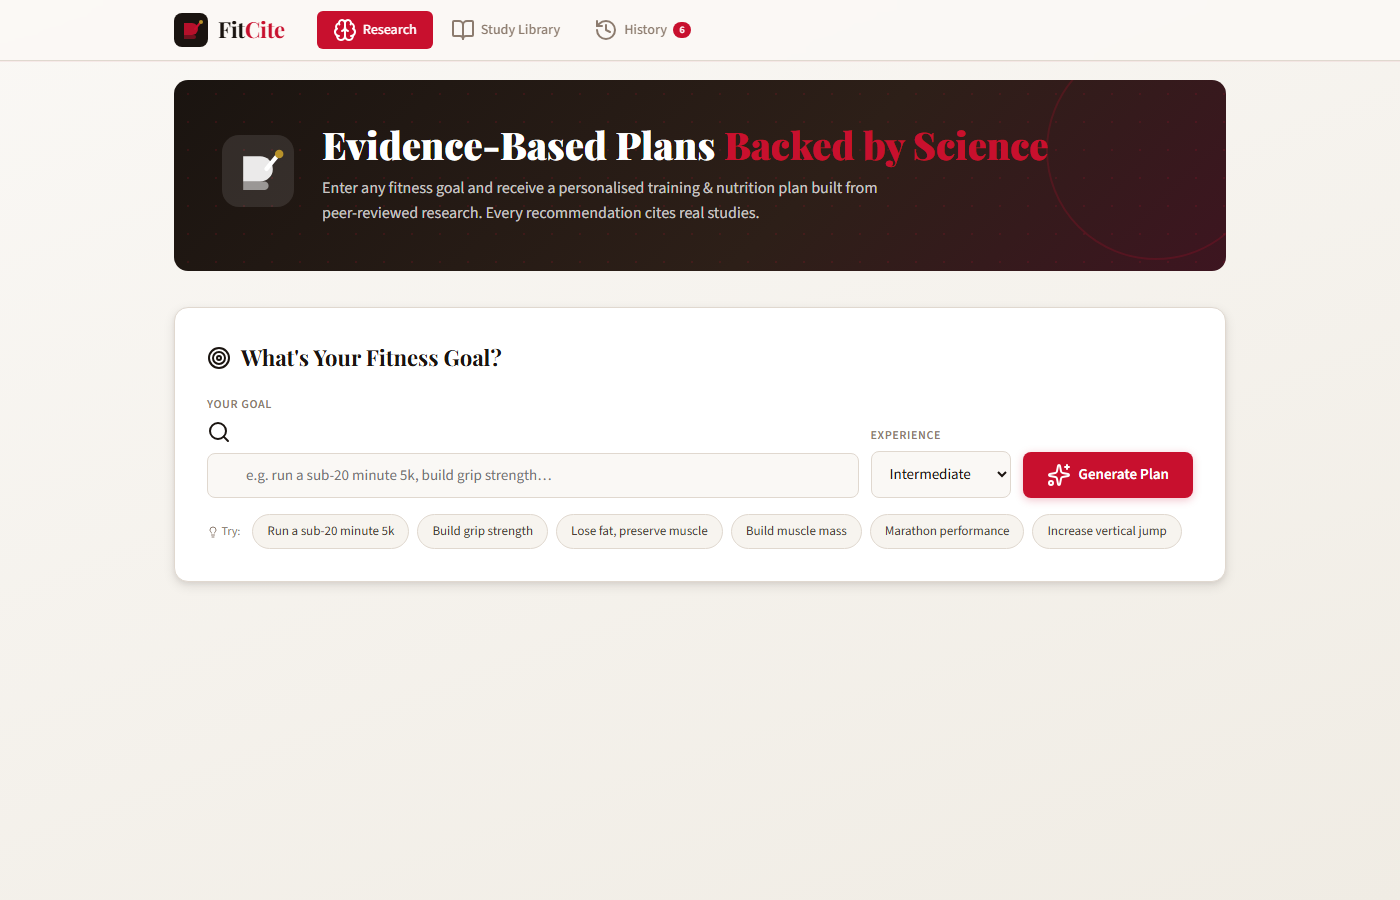Click the fitness goal text input field
1400x900 pixels.
pos(533,476)
